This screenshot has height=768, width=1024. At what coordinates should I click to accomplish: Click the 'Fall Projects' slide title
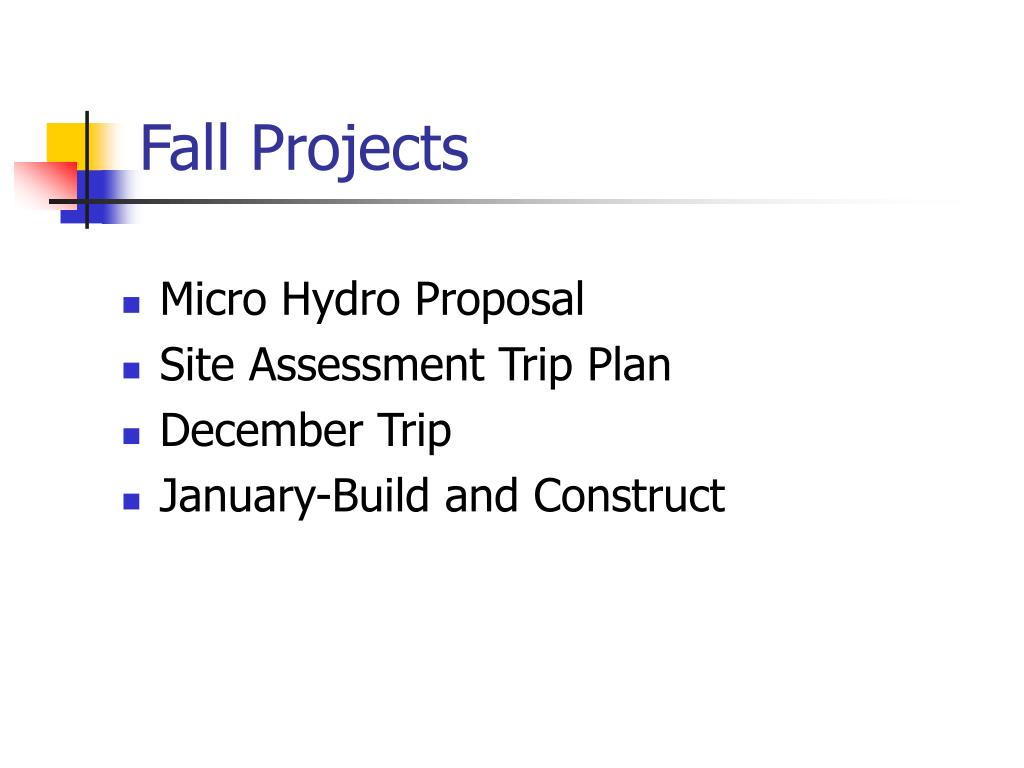(304, 150)
